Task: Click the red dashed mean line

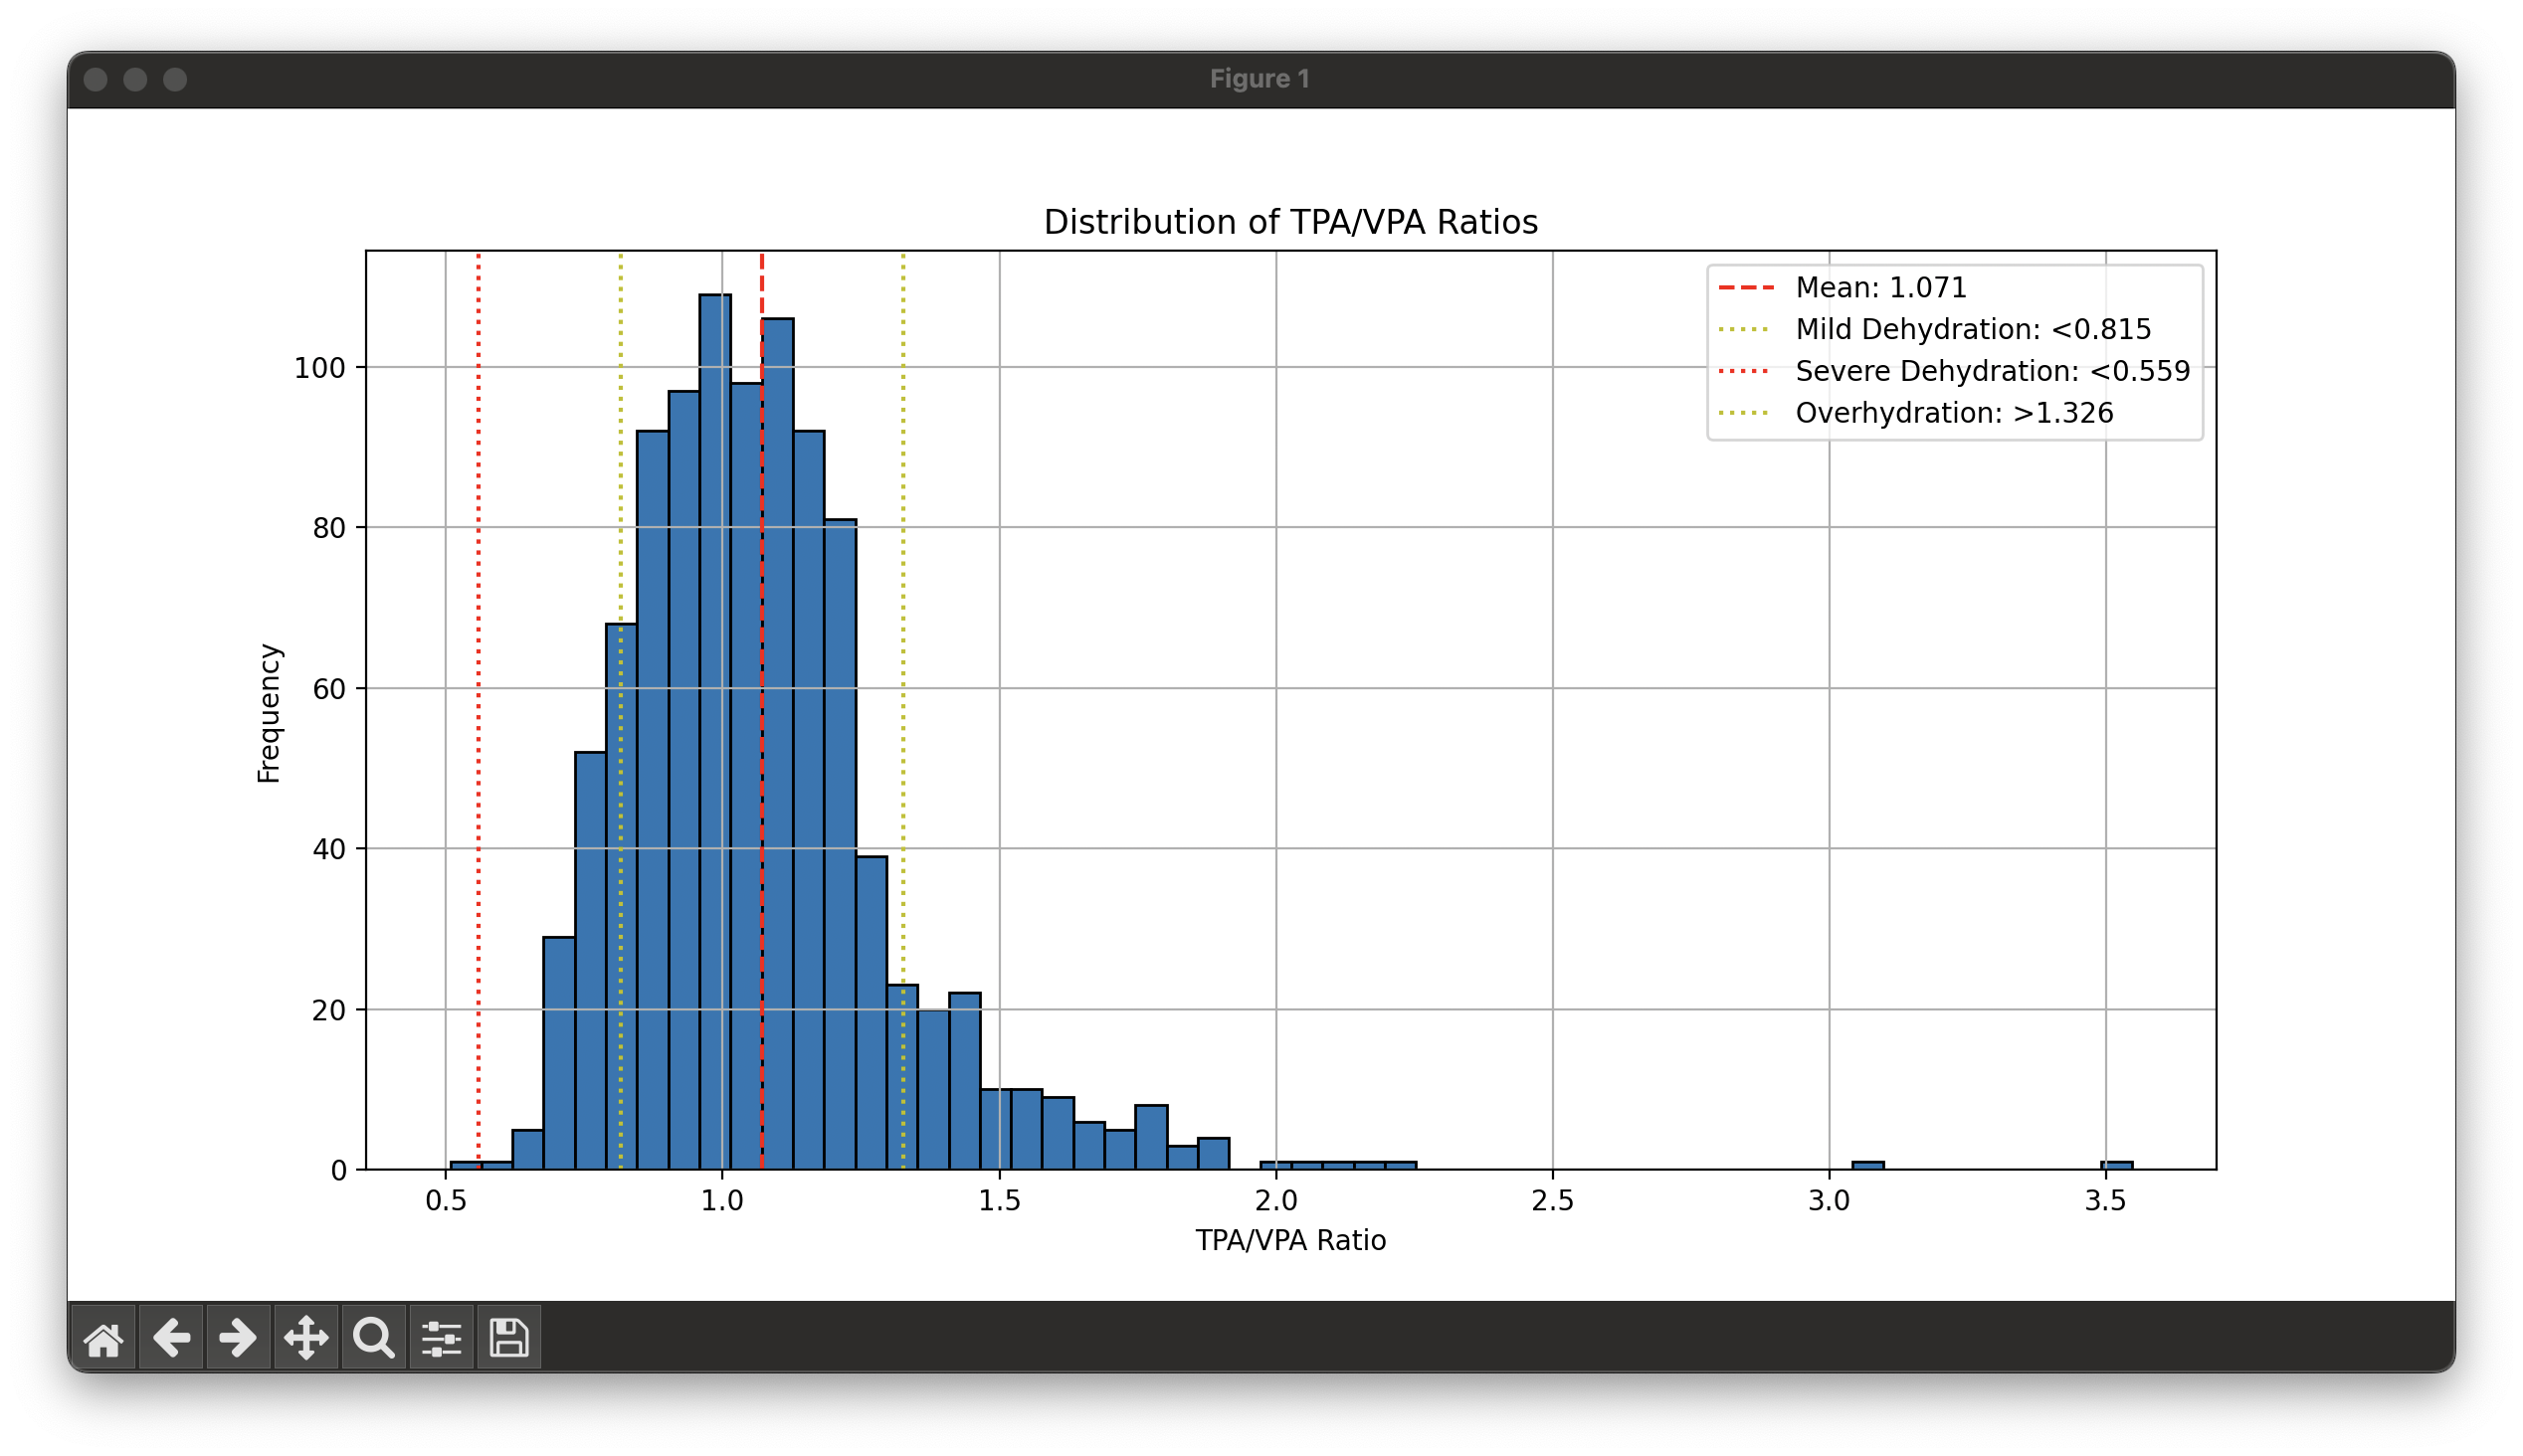Action: pyautogui.click(x=762, y=285)
